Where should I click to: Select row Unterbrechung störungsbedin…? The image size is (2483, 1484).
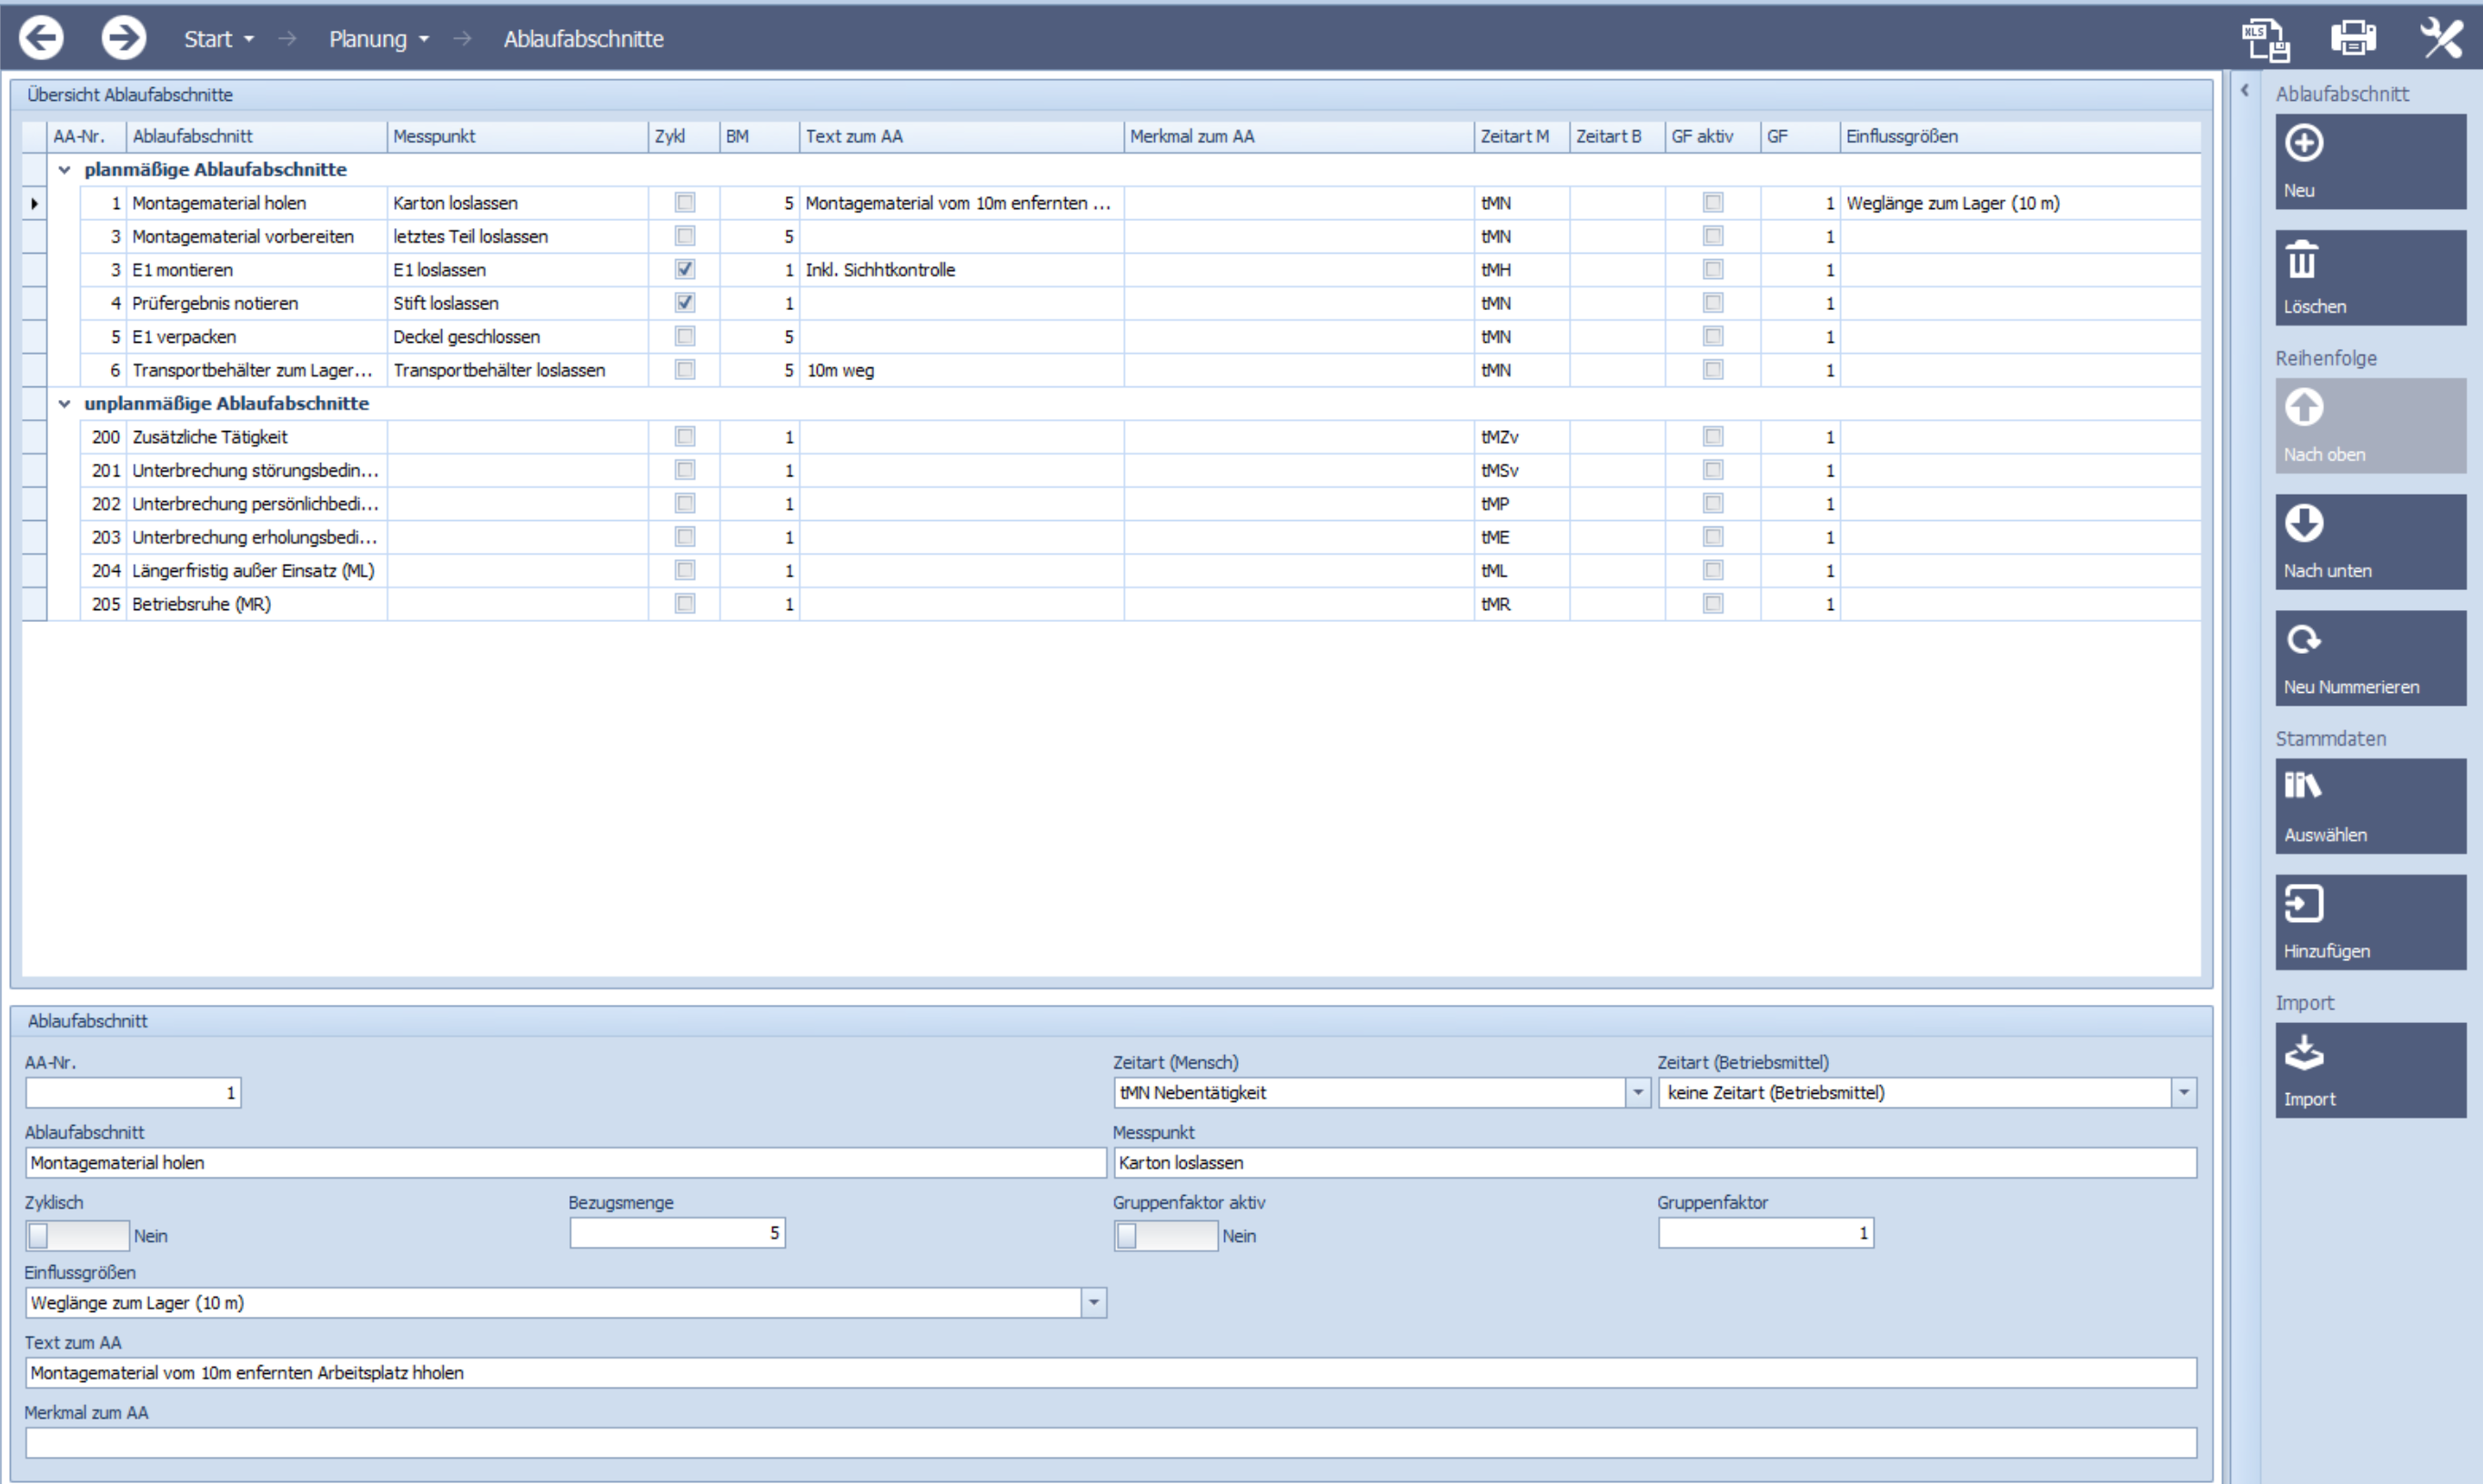pos(1111,470)
